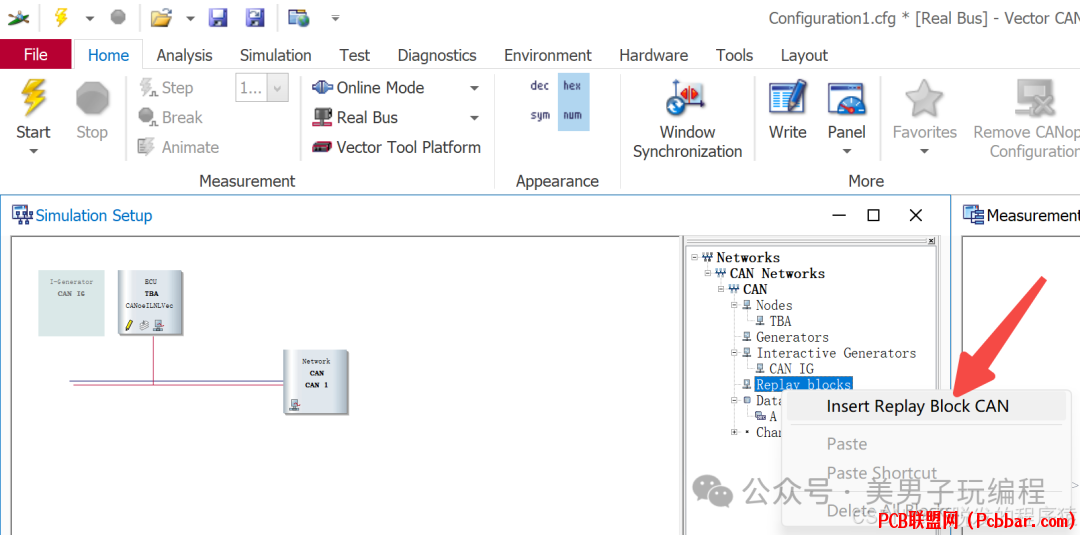Click the CANoe application logo icon
1080x535 pixels.
point(17,18)
